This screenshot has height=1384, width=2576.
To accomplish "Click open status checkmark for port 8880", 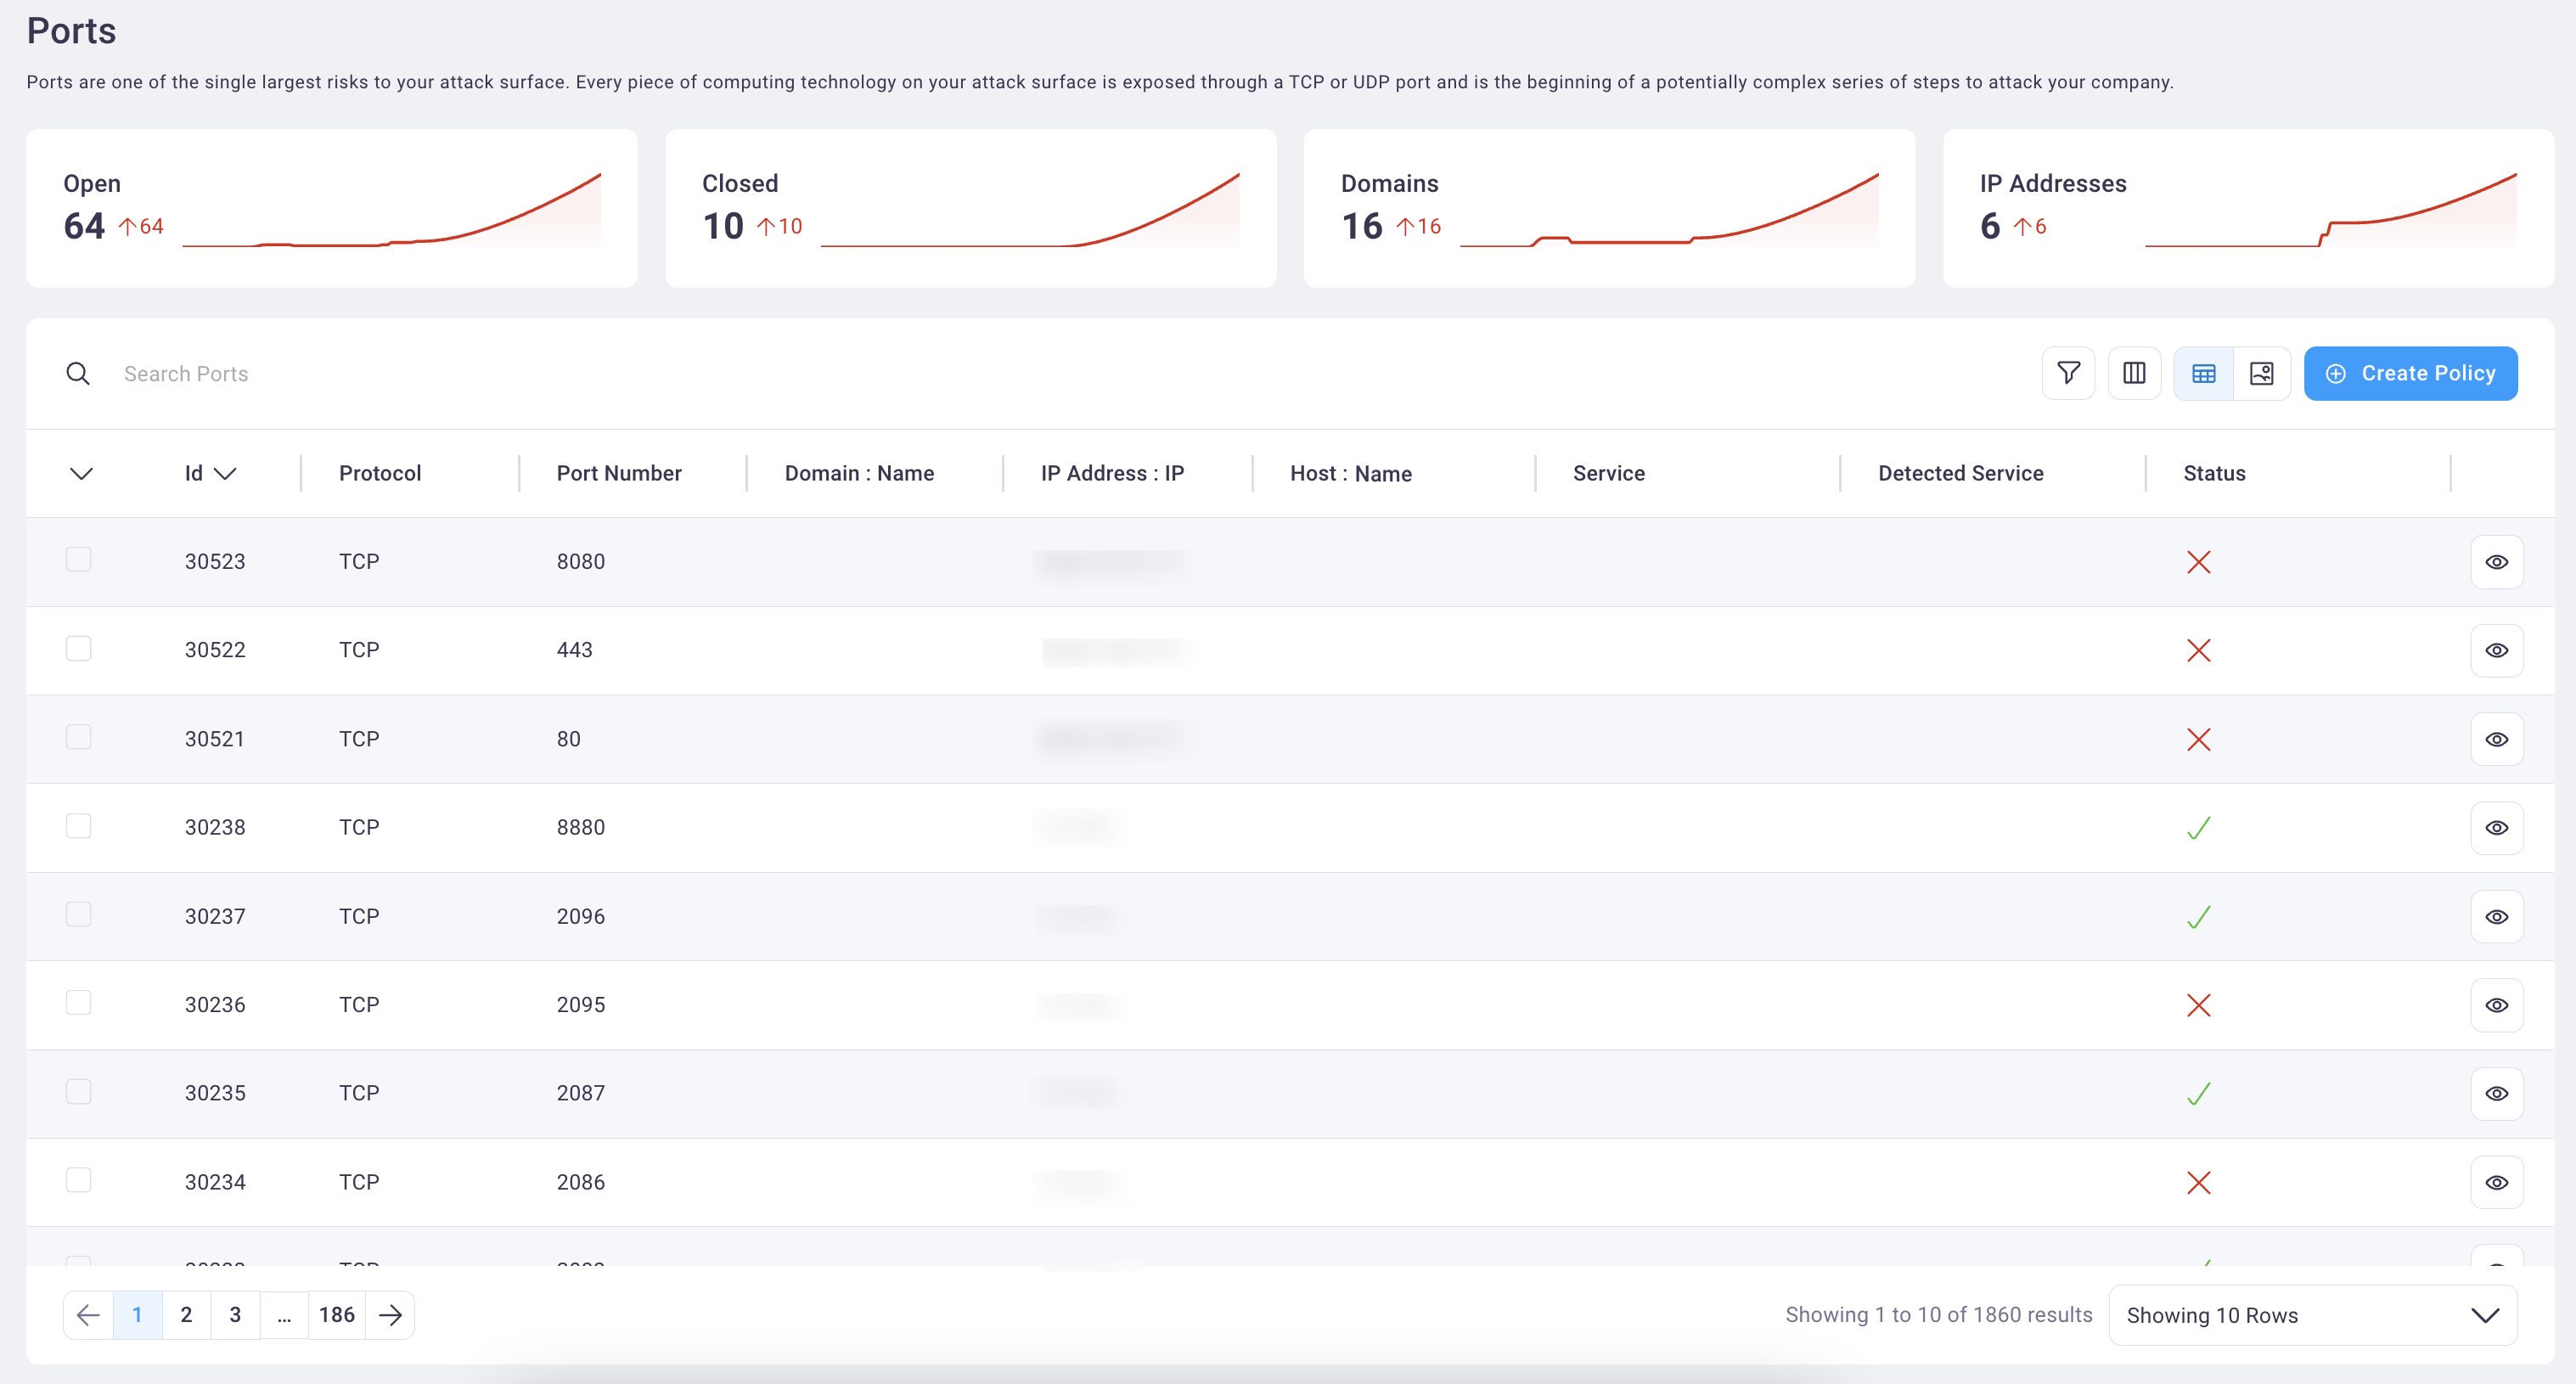I will tap(2198, 828).
